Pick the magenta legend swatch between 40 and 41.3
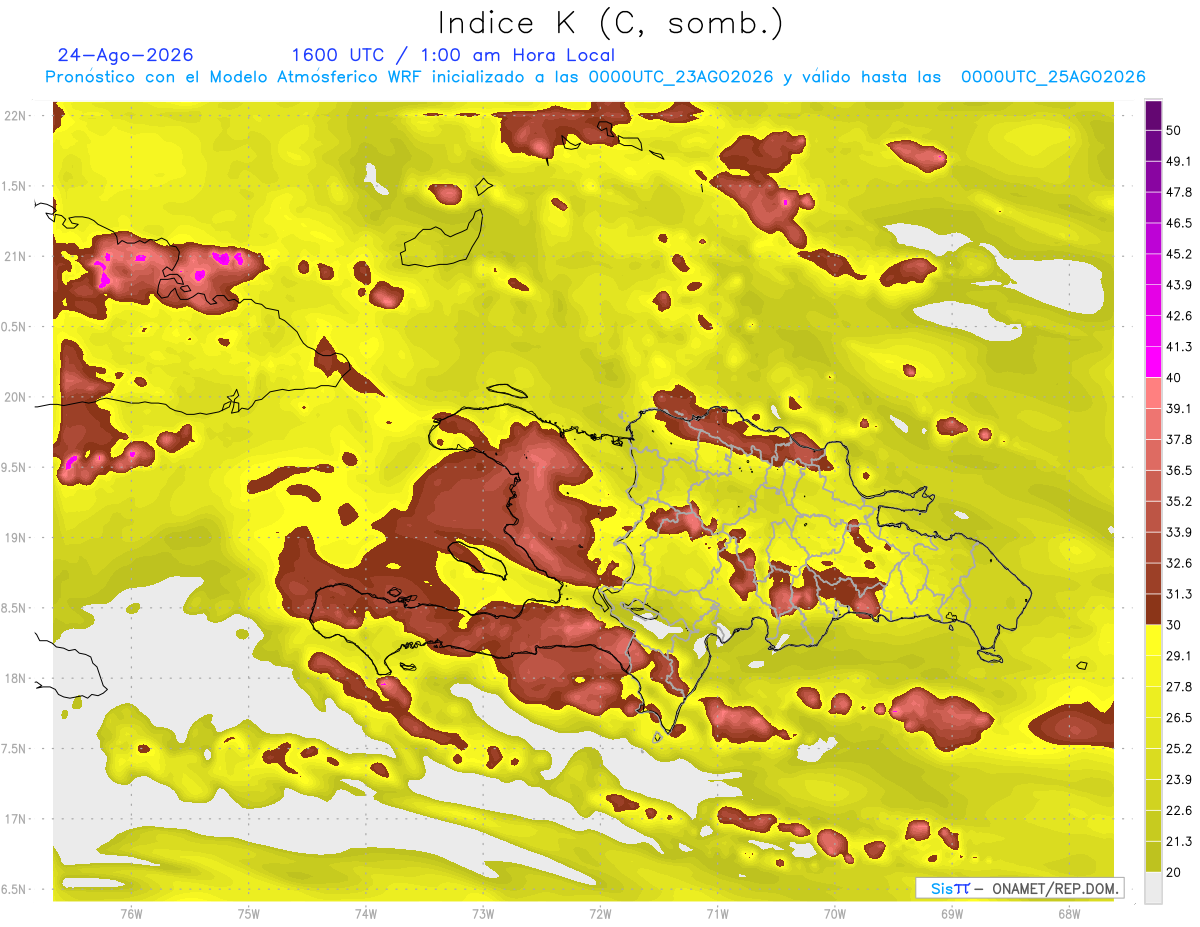Screen dimensions: 1200x927 tap(1153, 361)
